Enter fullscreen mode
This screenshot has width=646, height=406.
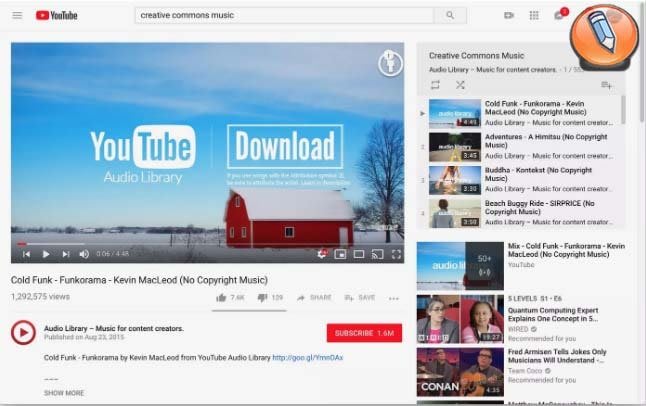click(396, 254)
